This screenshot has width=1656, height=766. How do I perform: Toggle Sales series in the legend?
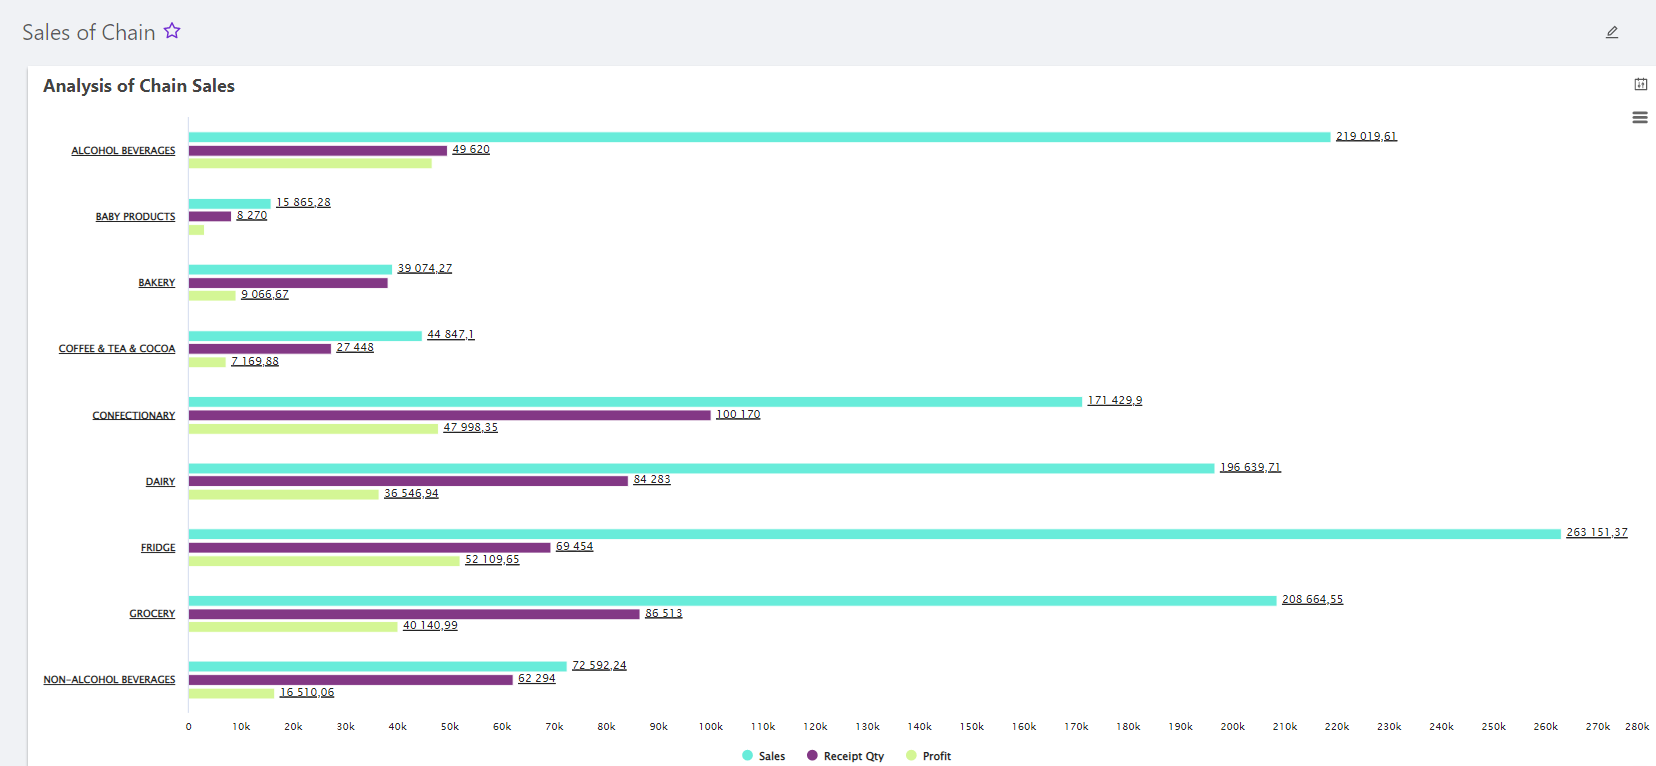764,756
